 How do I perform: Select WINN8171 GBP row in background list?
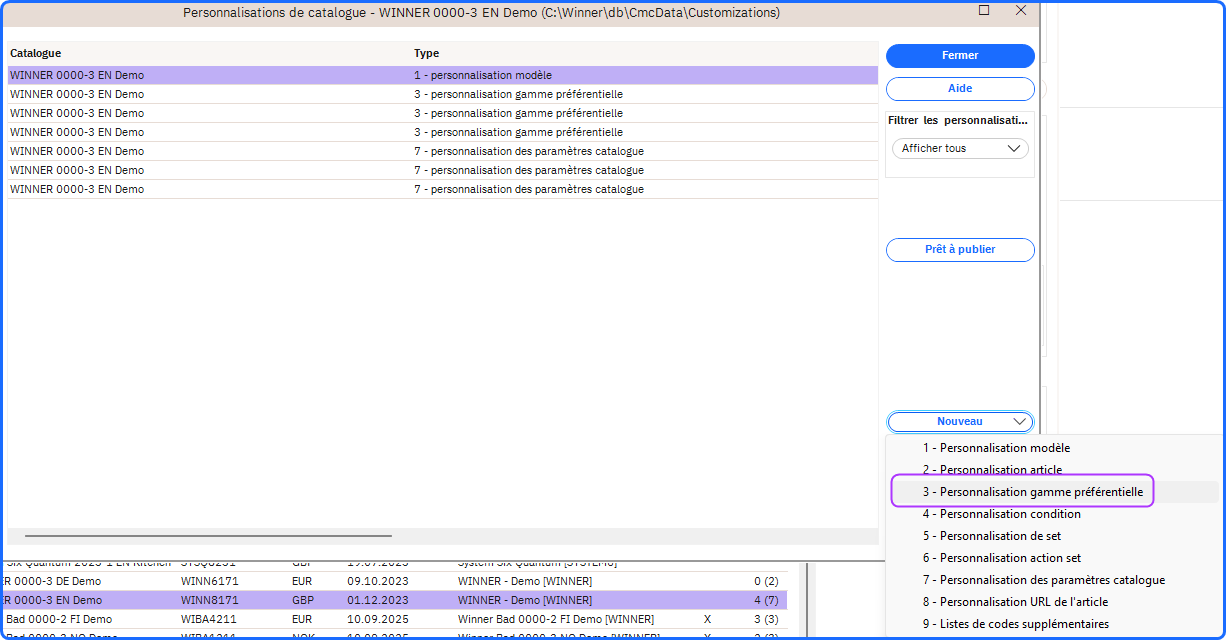point(395,600)
